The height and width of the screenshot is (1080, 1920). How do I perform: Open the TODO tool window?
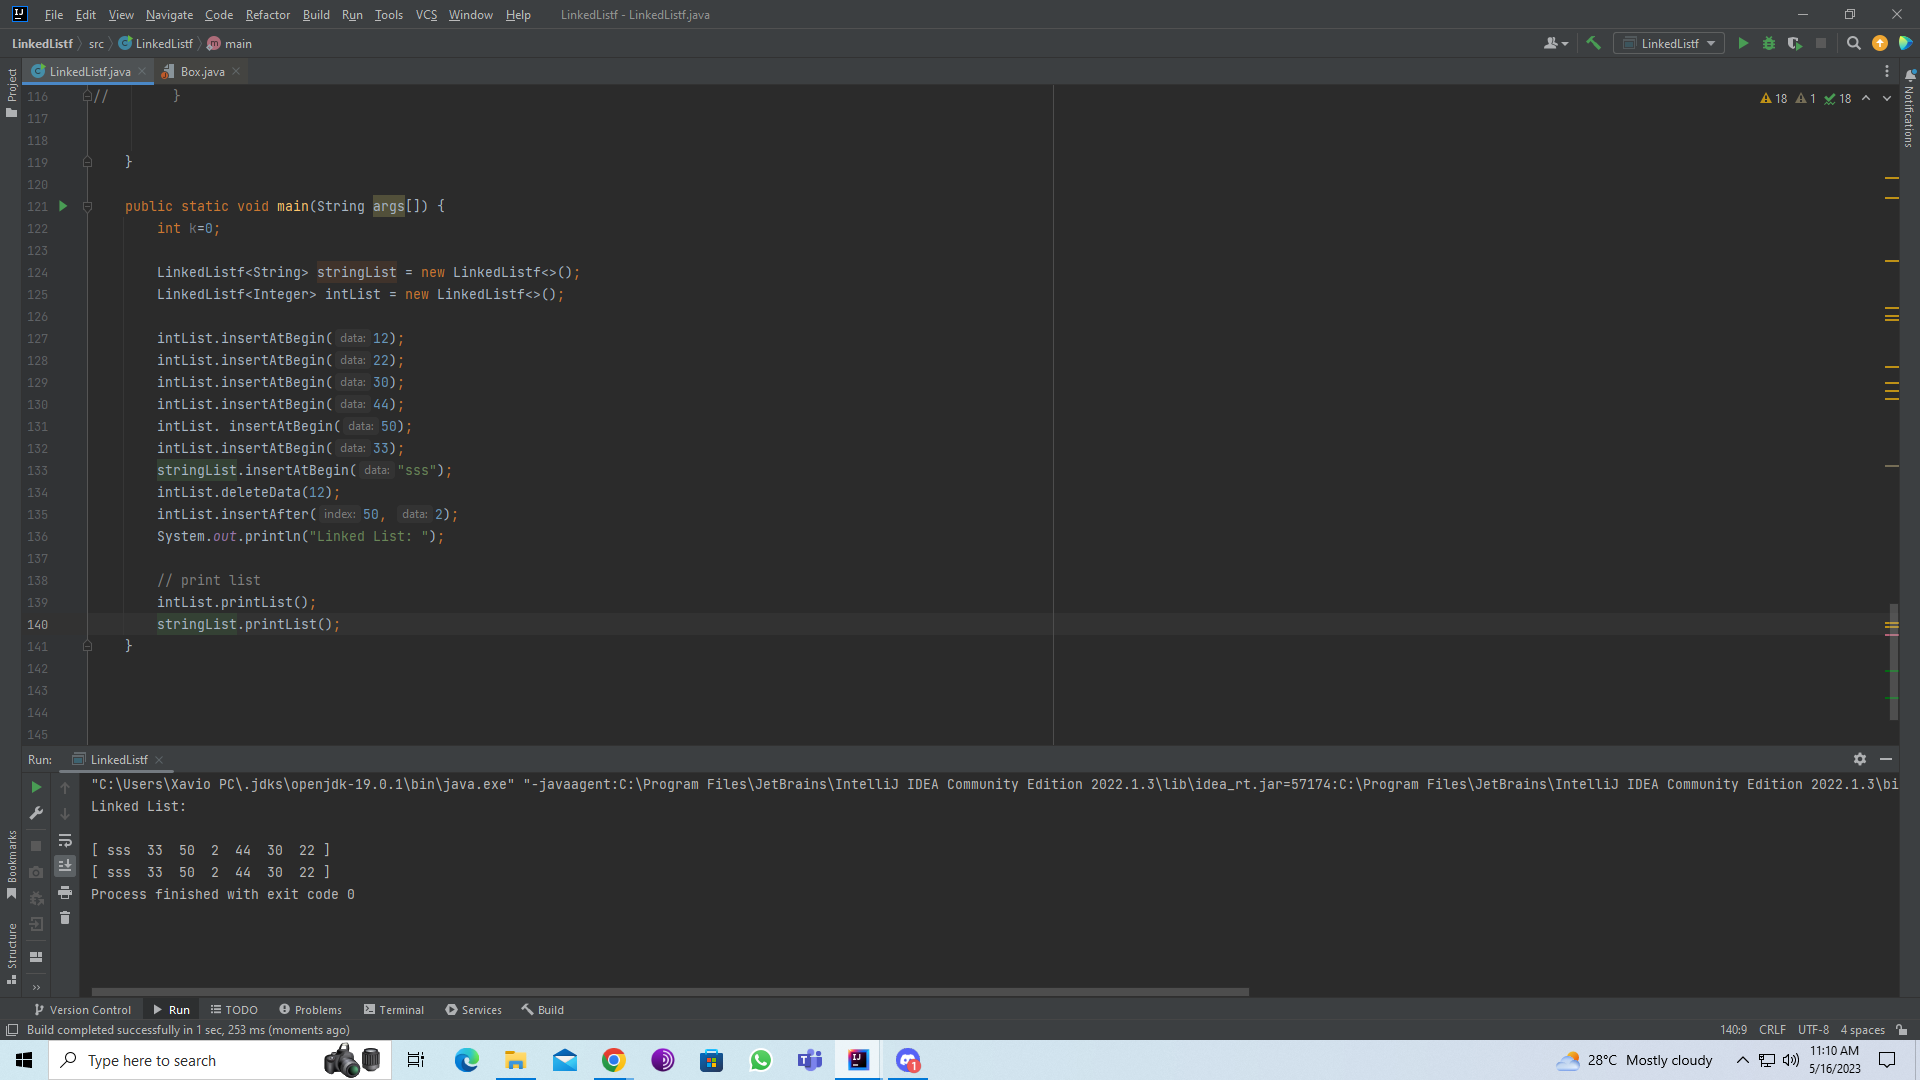(234, 1010)
